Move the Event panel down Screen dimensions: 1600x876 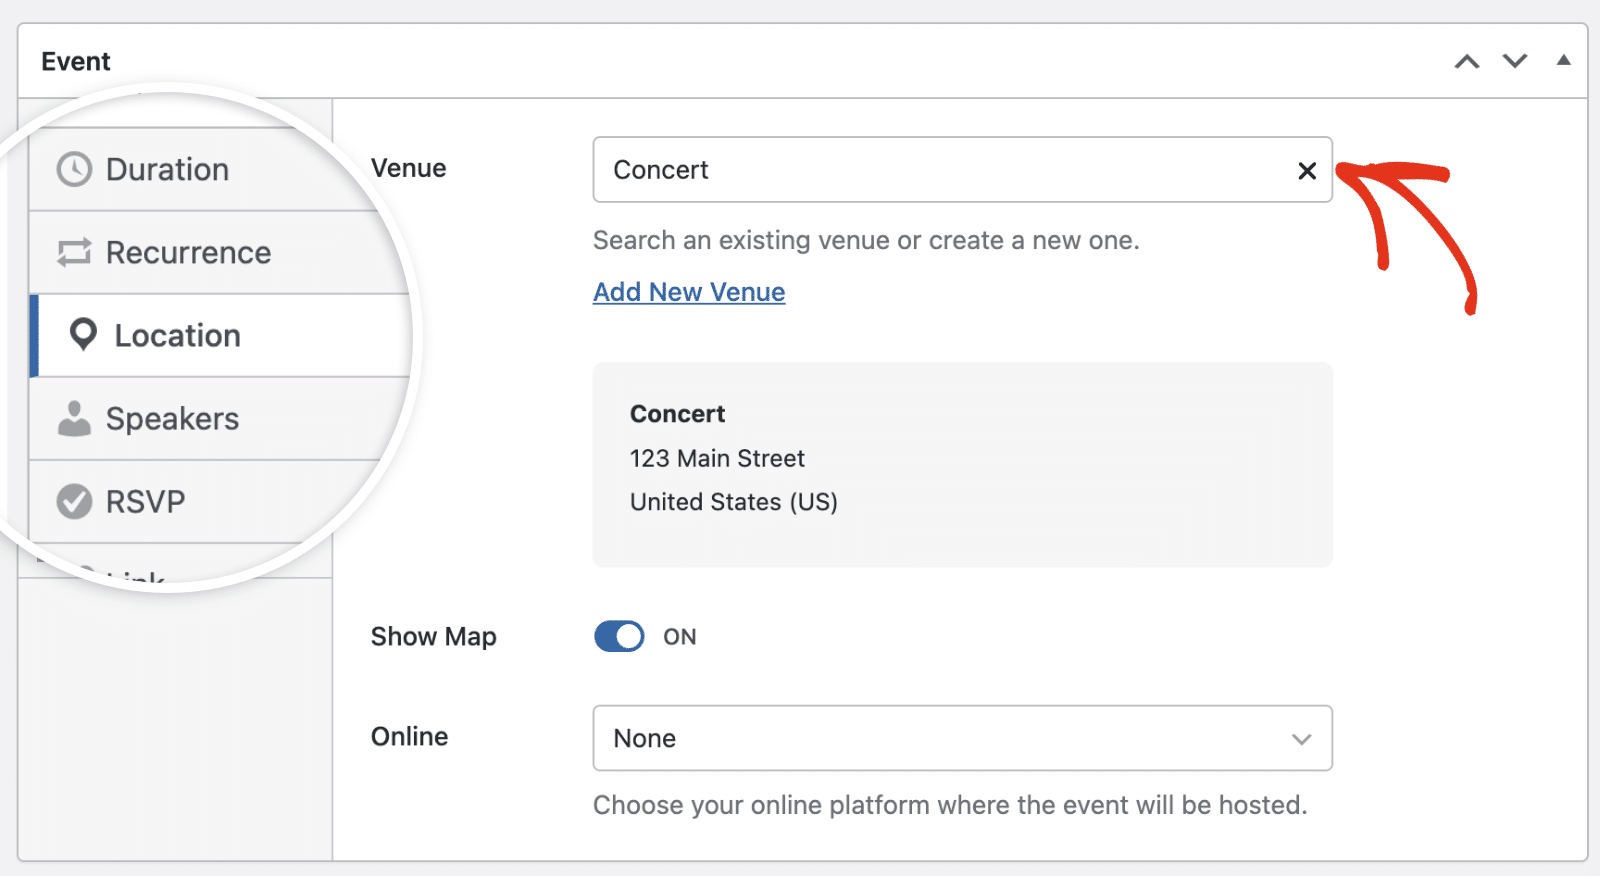click(1515, 61)
